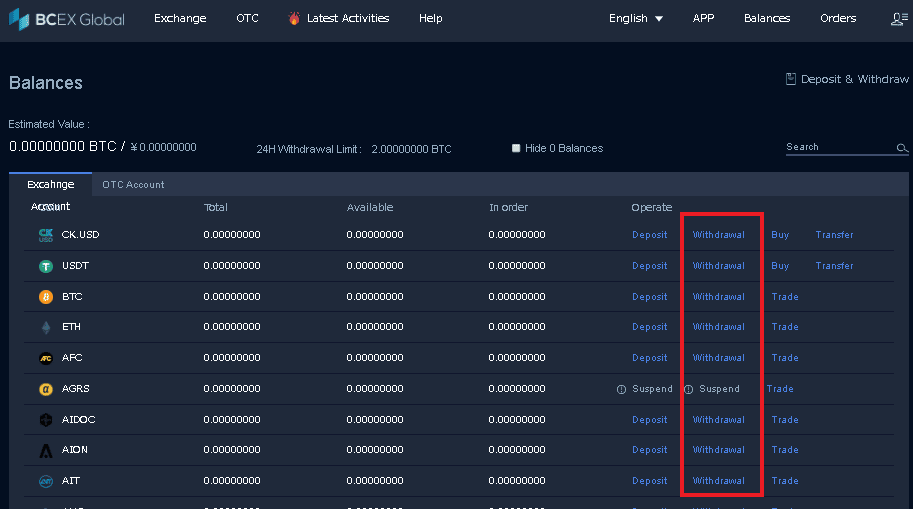Click Buy for USDT
Screen dimensions: 913x509
pos(780,266)
